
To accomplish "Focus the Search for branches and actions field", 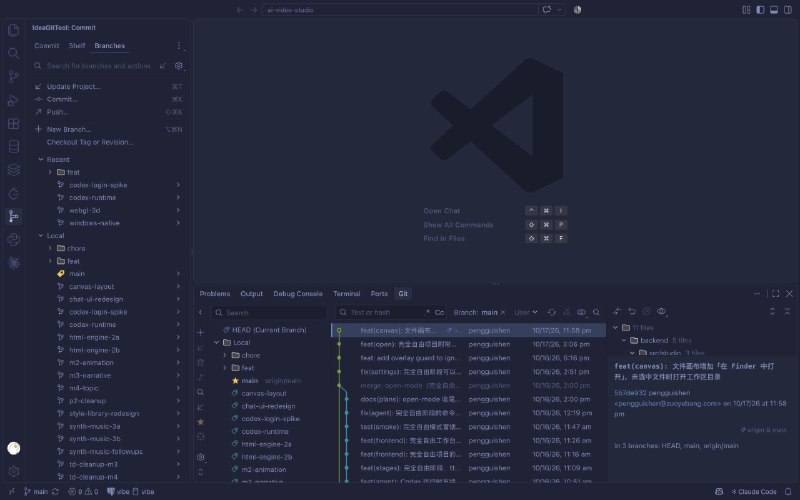I will coord(98,66).
